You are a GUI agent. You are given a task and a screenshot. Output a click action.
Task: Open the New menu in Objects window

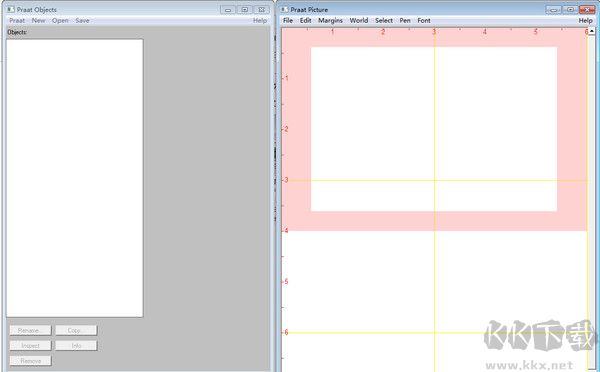[38, 21]
